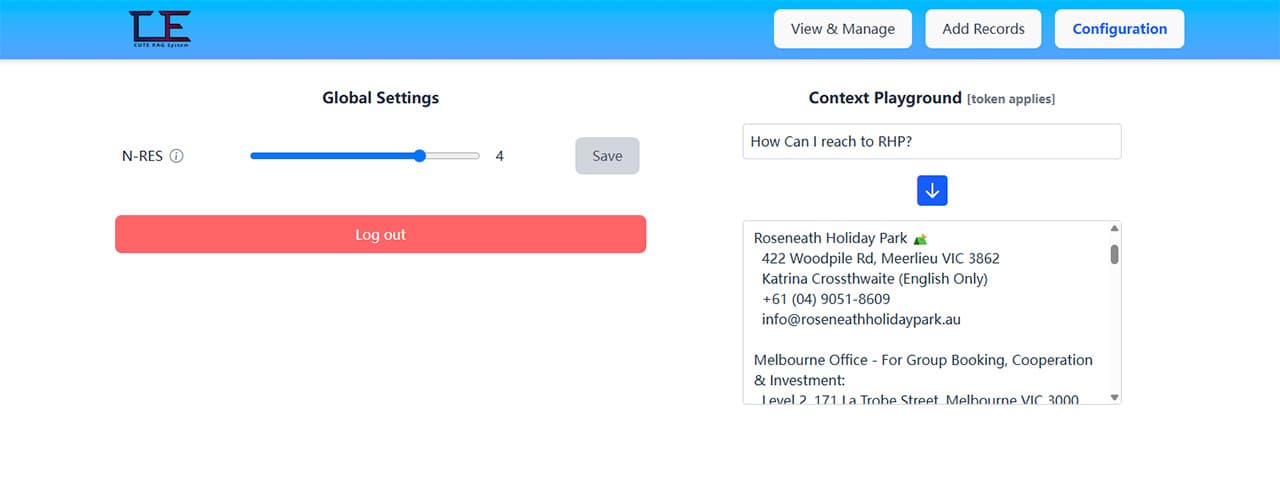Click the Melbourne Office paragraph in results
The height and width of the screenshot is (503, 1280).
(923, 370)
